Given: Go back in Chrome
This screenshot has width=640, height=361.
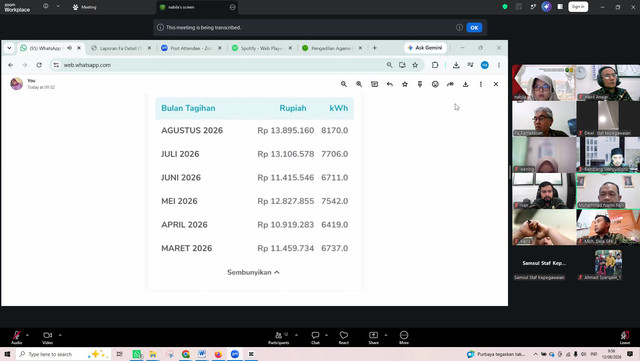Looking at the screenshot, I should pos(11,65).
